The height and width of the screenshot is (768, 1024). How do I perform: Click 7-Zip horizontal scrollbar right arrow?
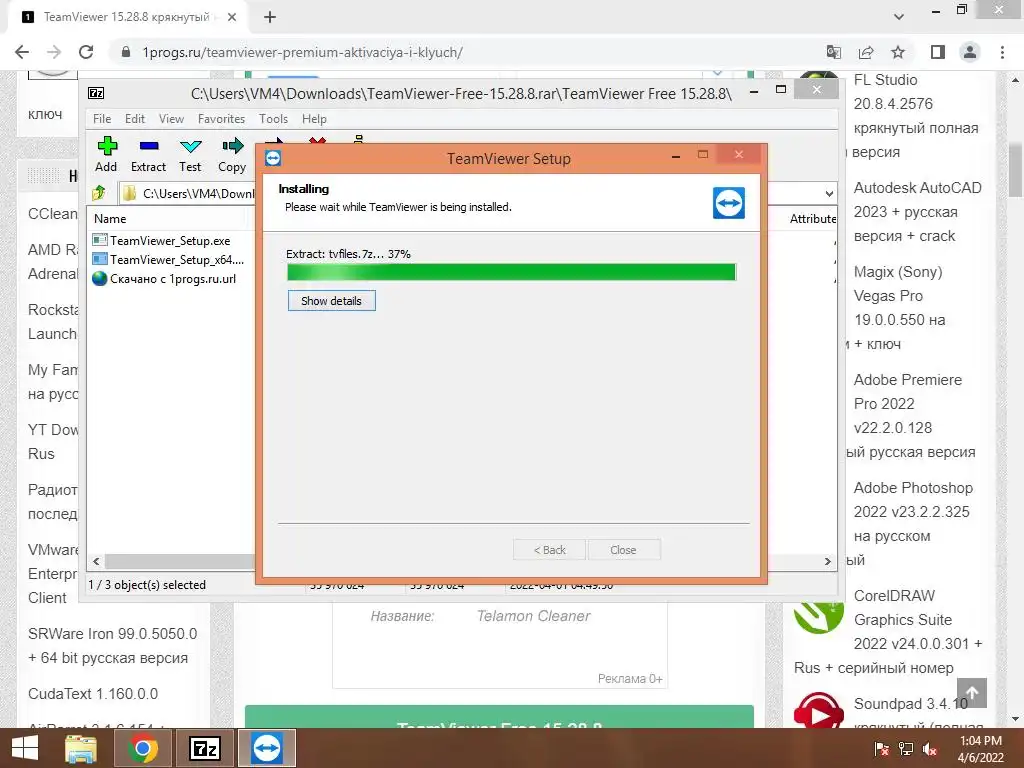(x=828, y=562)
